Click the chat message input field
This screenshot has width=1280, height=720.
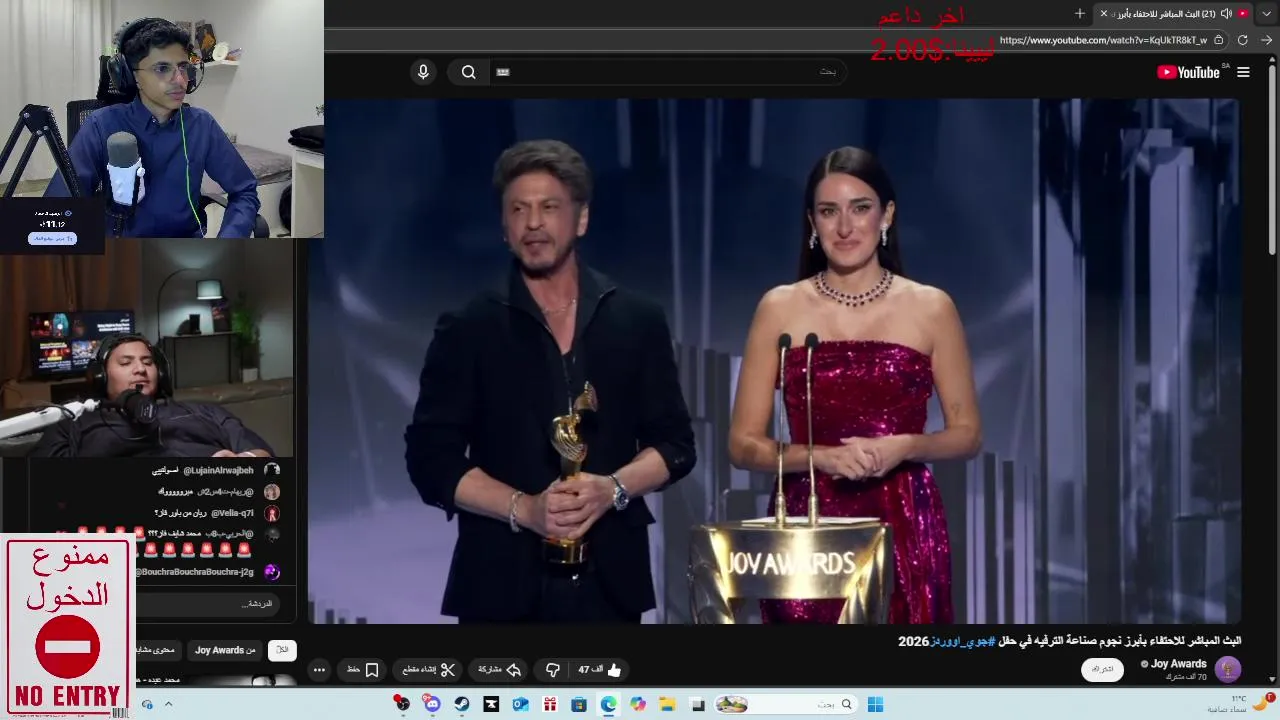tap(206, 604)
